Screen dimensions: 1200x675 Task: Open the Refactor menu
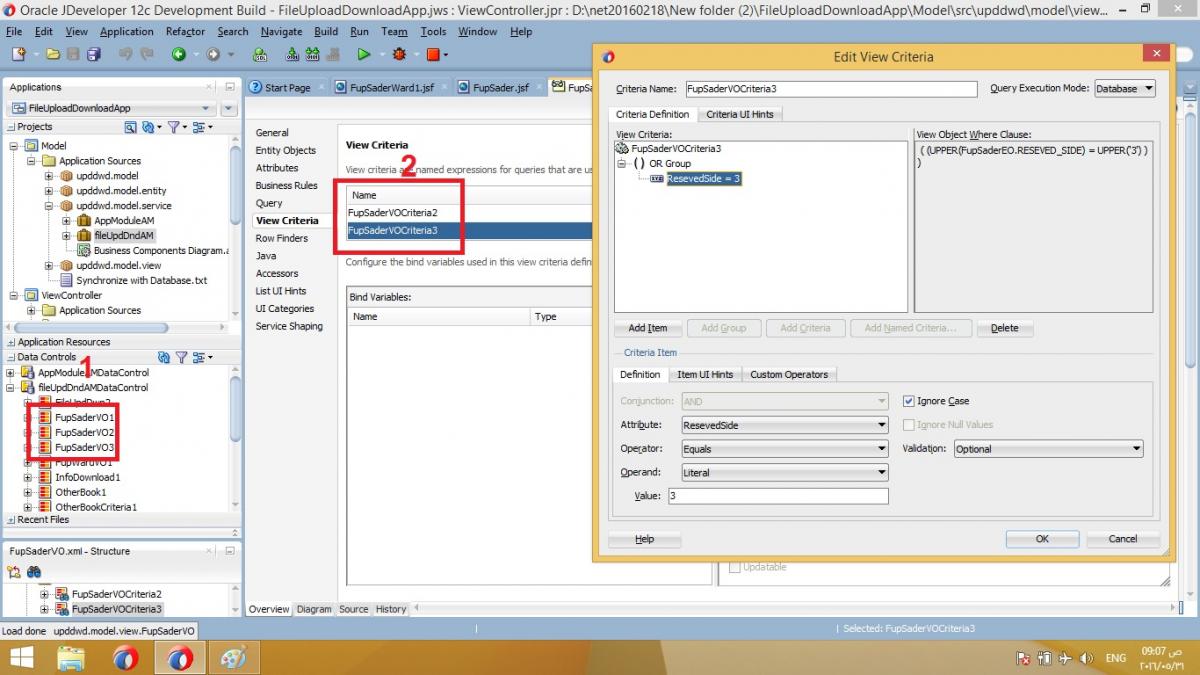click(185, 31)
